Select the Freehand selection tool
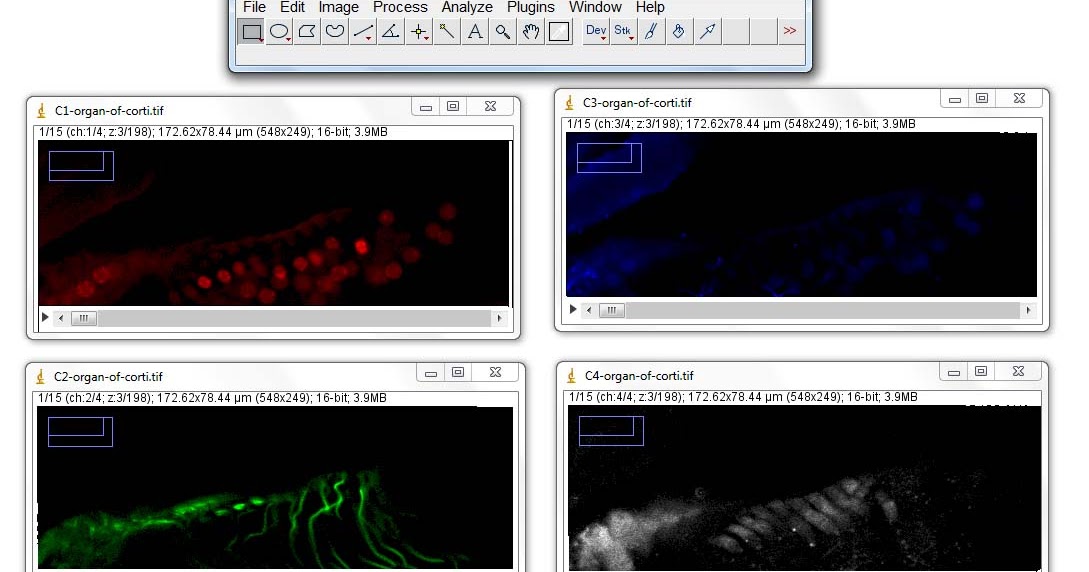 [335, 31]
